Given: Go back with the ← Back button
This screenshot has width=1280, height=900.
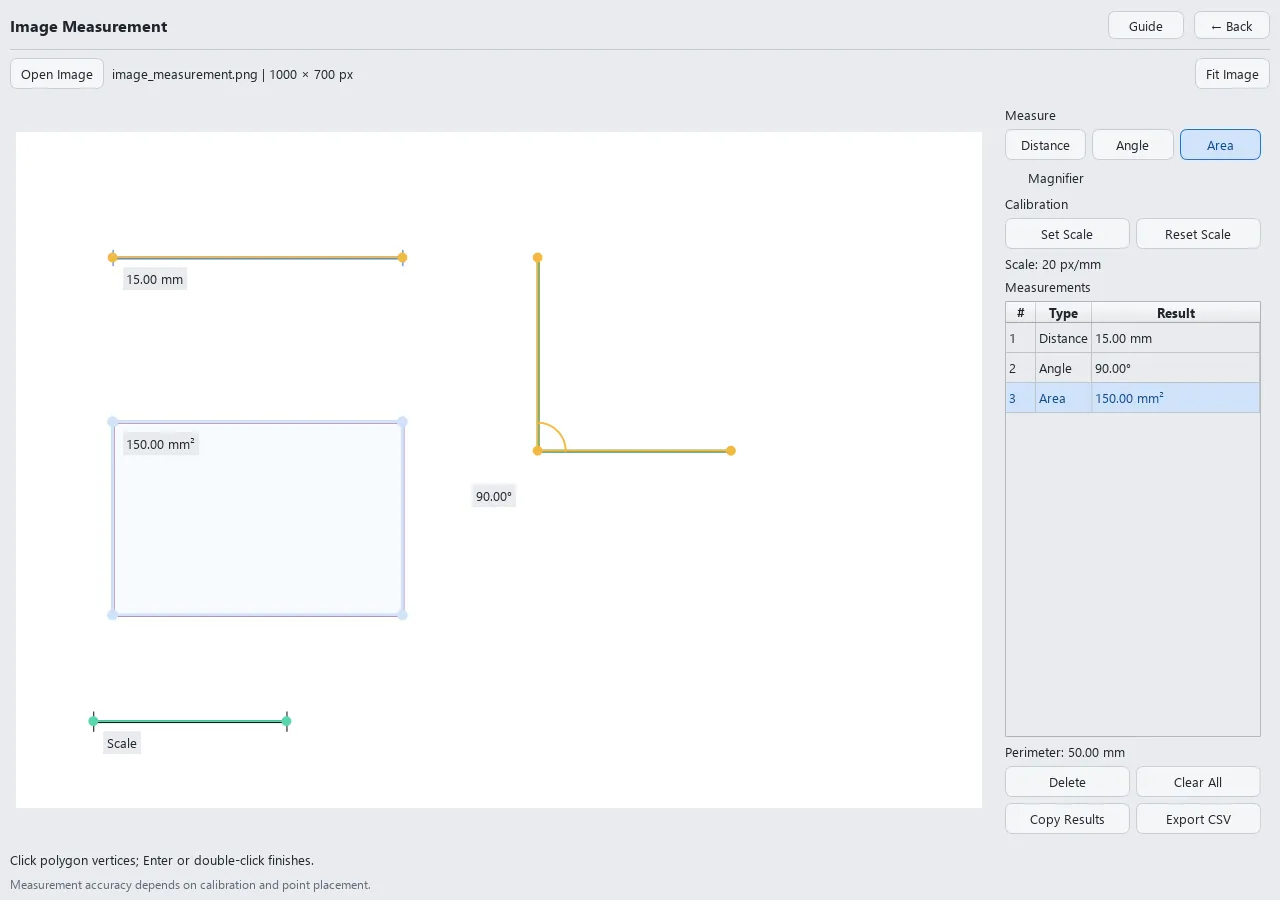Looking at the screenshot, I should point(1232,26).
